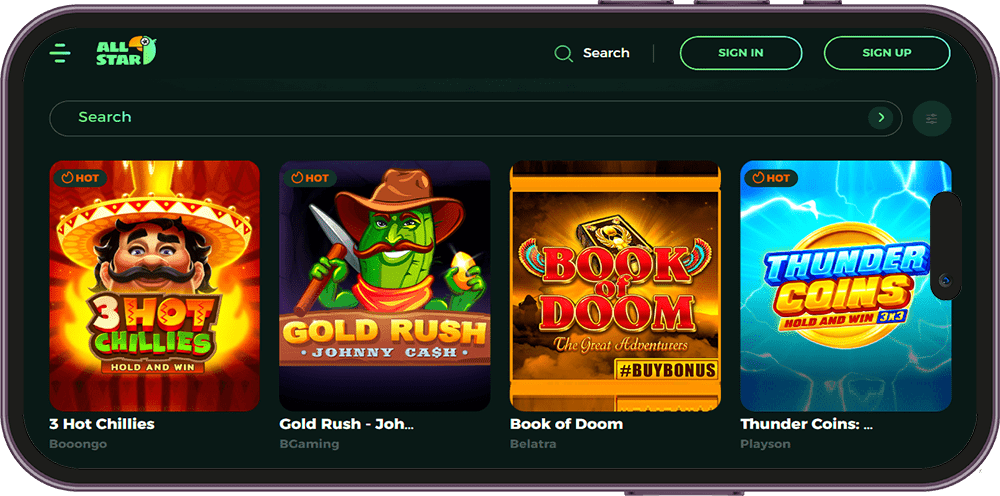The width and height of the screenshot is (1000, 496).
Task: Click the "Book of Doom" title
Action: click(566, 424)
